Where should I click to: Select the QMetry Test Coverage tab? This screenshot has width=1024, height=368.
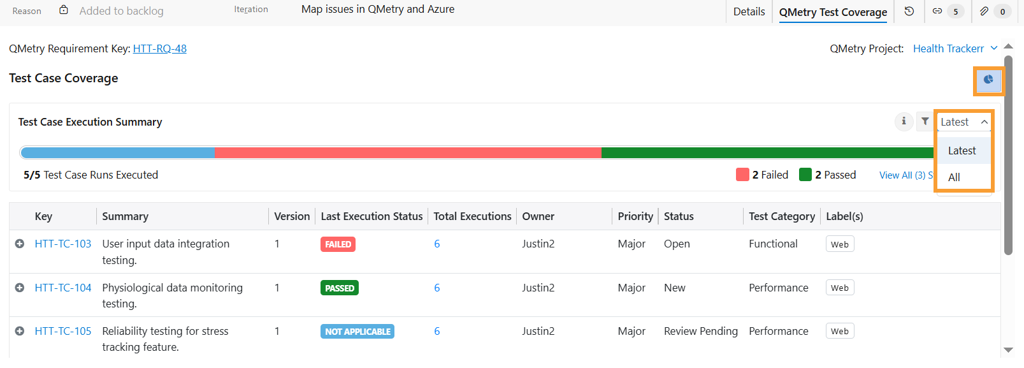[833, 11]
